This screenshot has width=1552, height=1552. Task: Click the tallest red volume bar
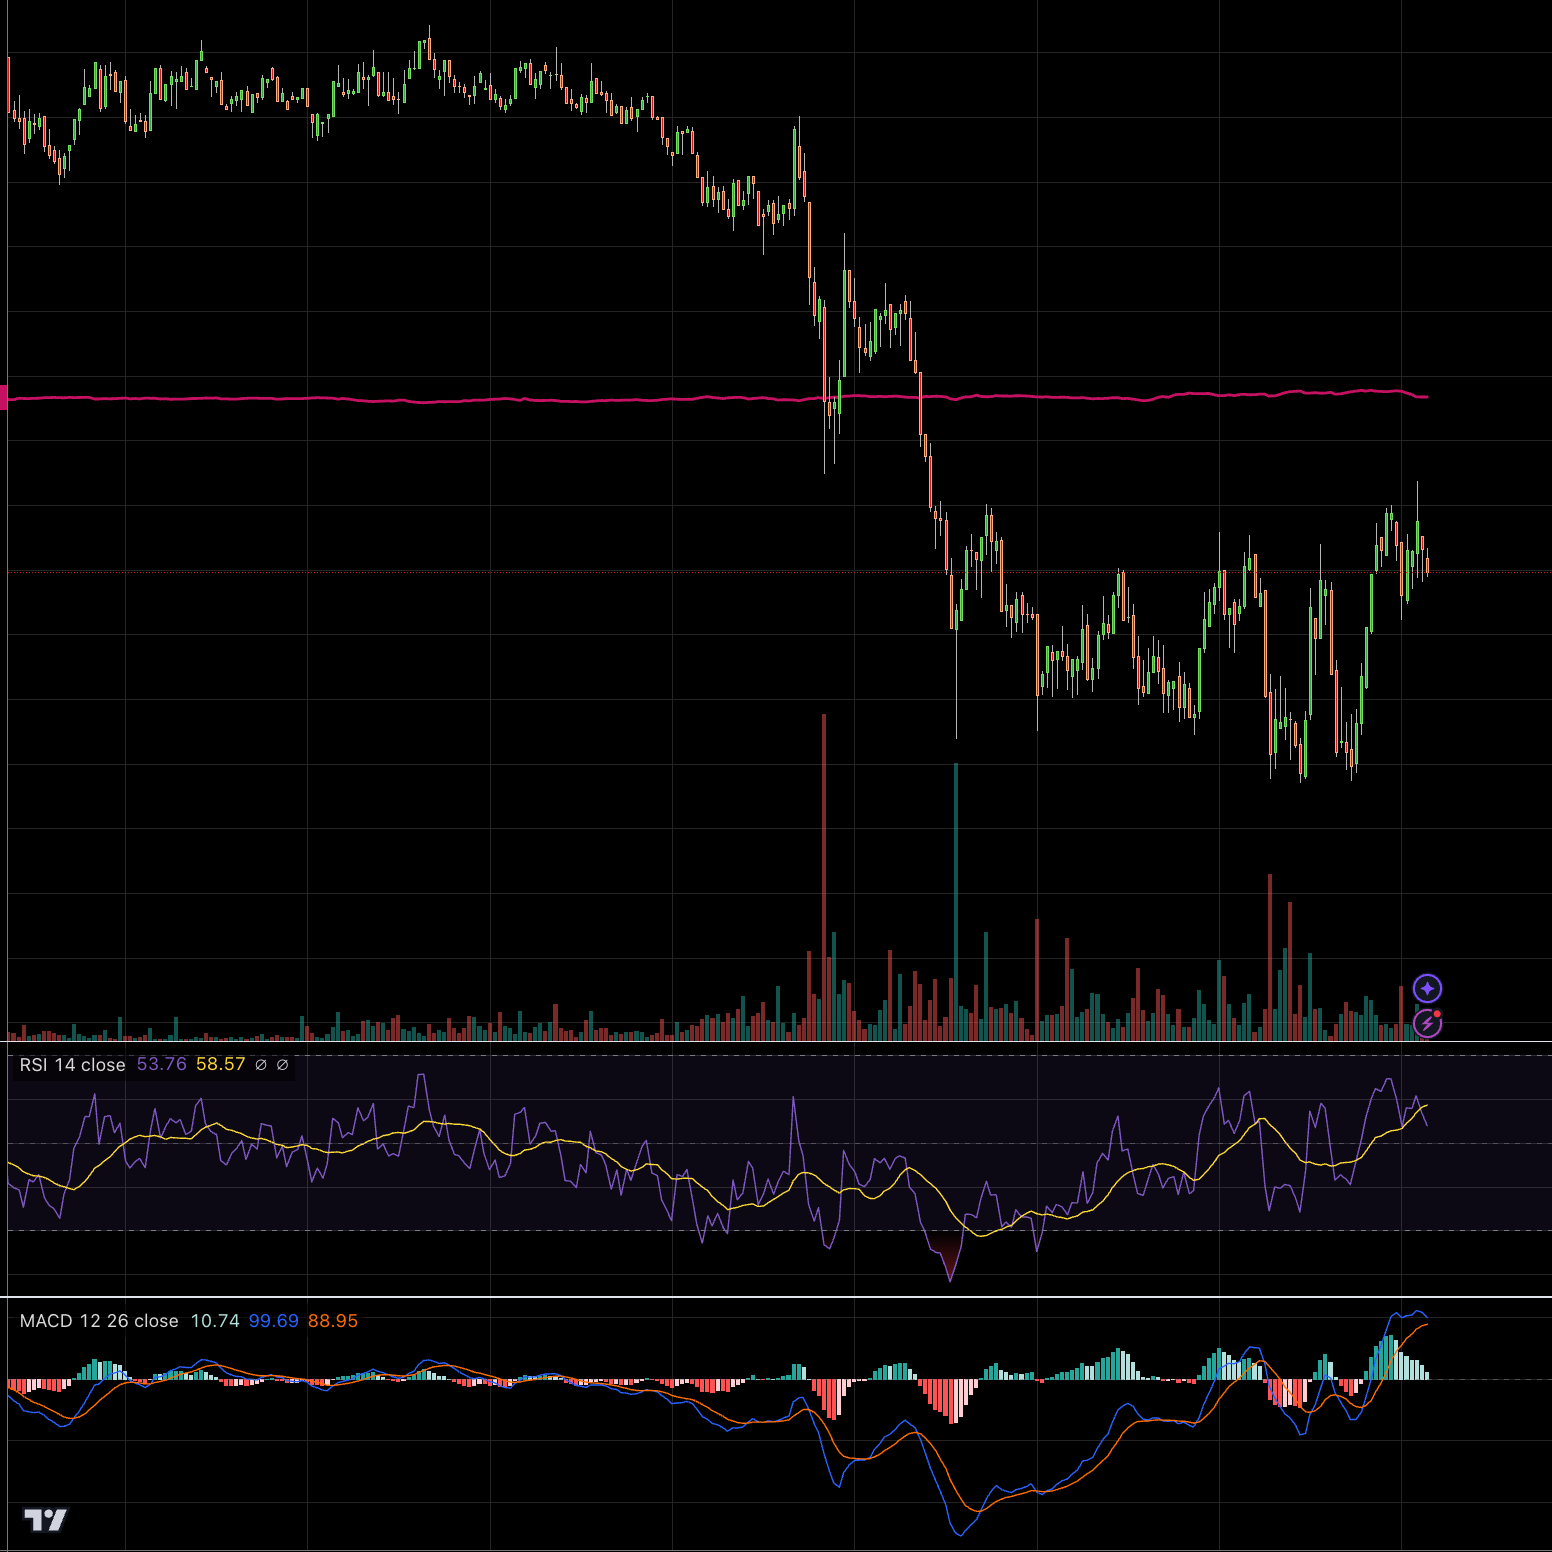tap(823, 870)
